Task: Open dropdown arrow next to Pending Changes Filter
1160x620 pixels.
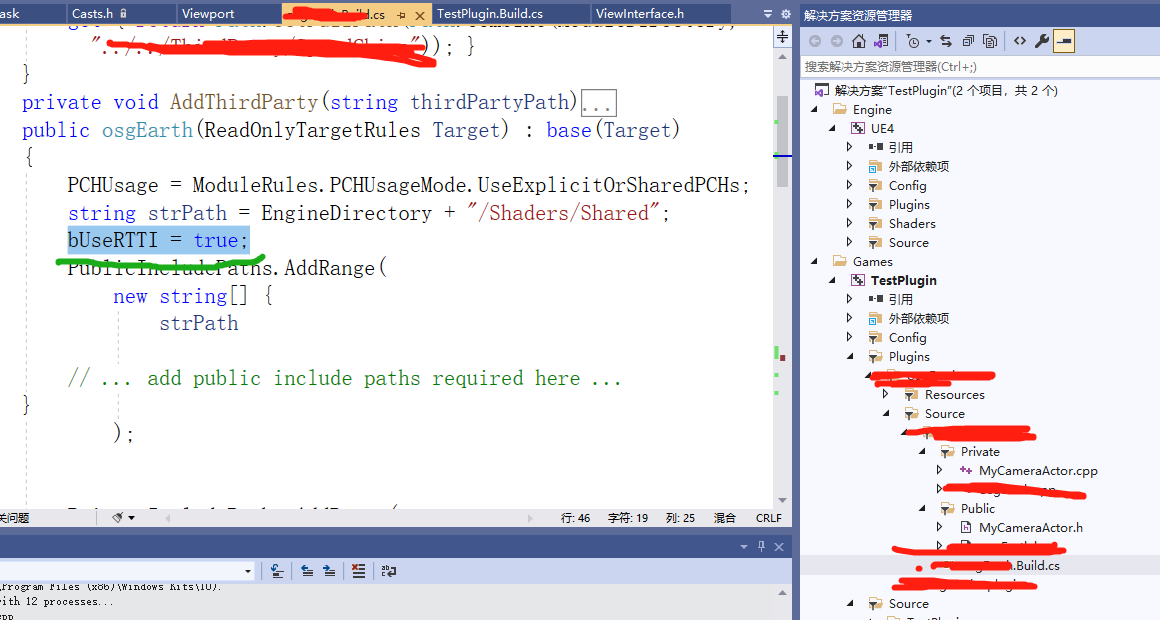Action: pyautogui.click(x=928, y=41)
